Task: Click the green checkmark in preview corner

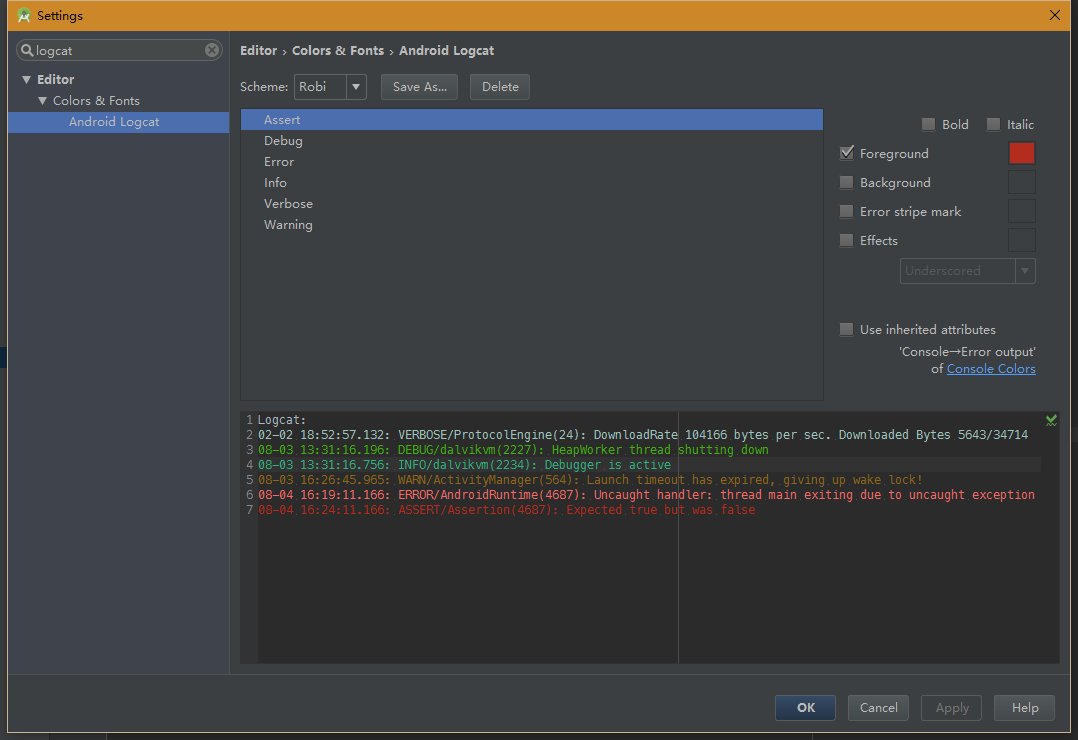Action: [x=1051, y=420]
